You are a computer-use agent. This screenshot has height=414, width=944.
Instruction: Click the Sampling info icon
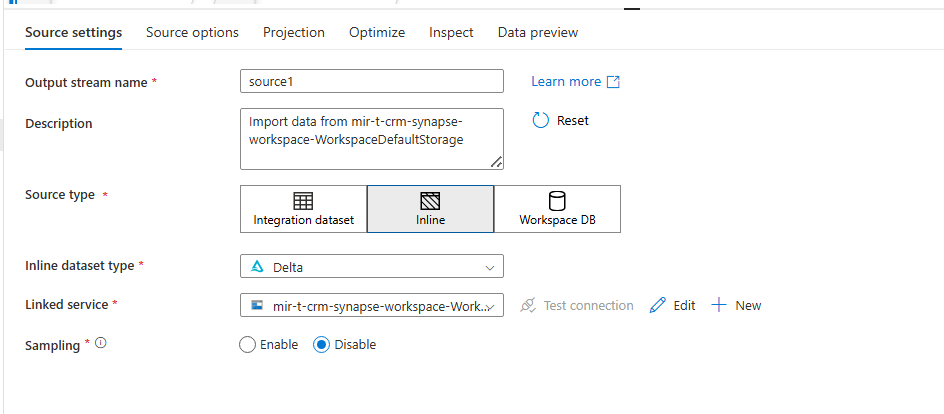pyautogui.click(x=100, y=344)
